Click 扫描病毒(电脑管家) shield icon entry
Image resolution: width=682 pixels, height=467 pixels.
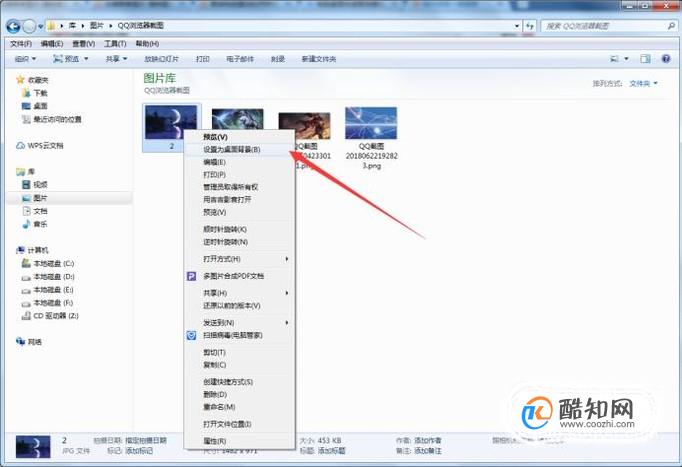240,335
